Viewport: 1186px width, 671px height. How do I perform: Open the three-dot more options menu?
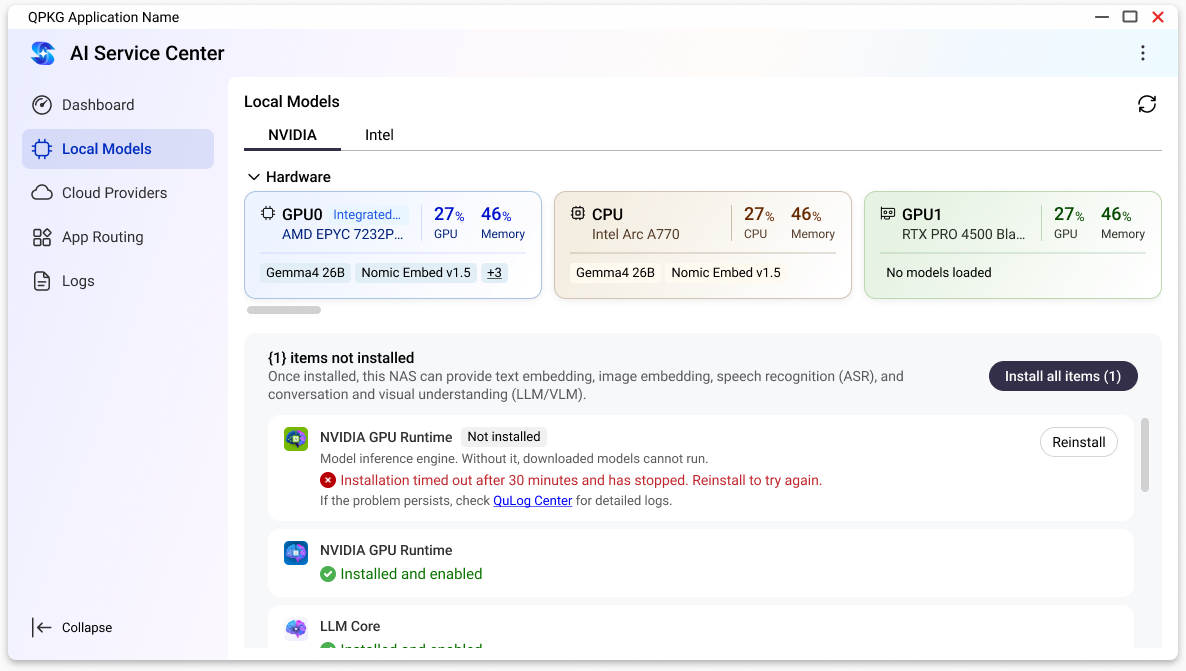(x=1142, y=53)
